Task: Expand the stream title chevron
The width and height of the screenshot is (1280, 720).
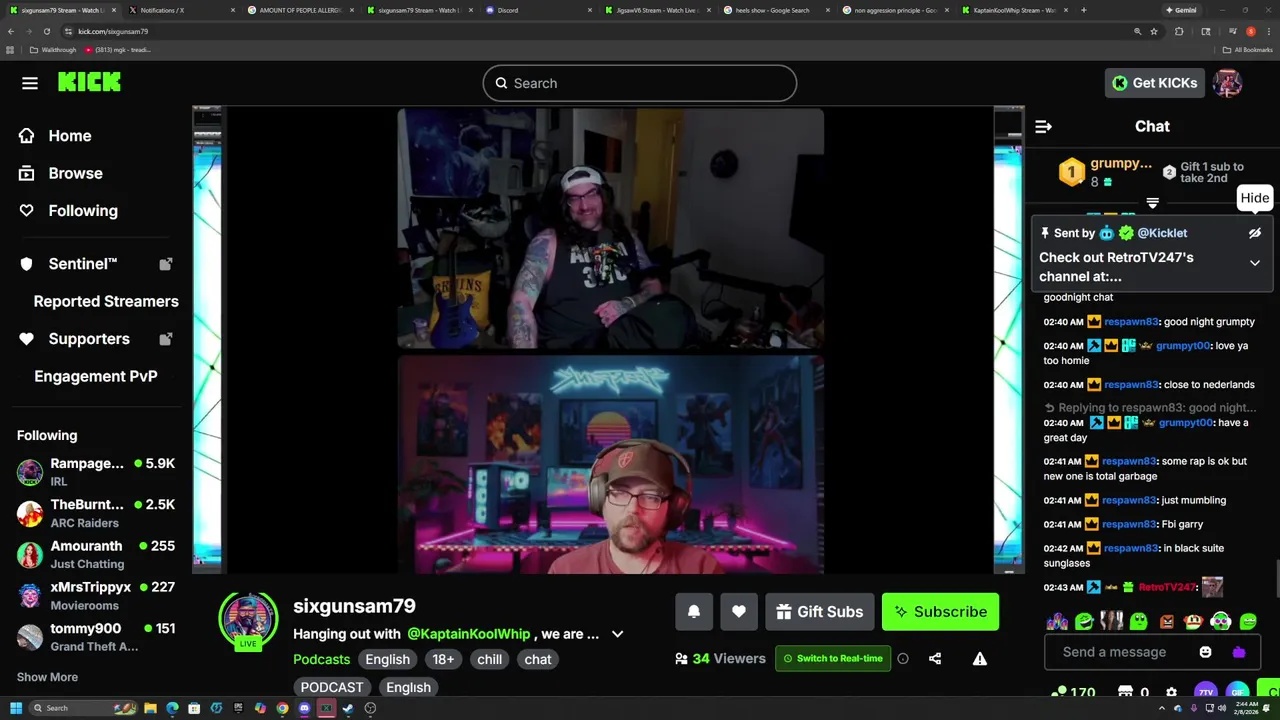Action: (x=617, y=634)
